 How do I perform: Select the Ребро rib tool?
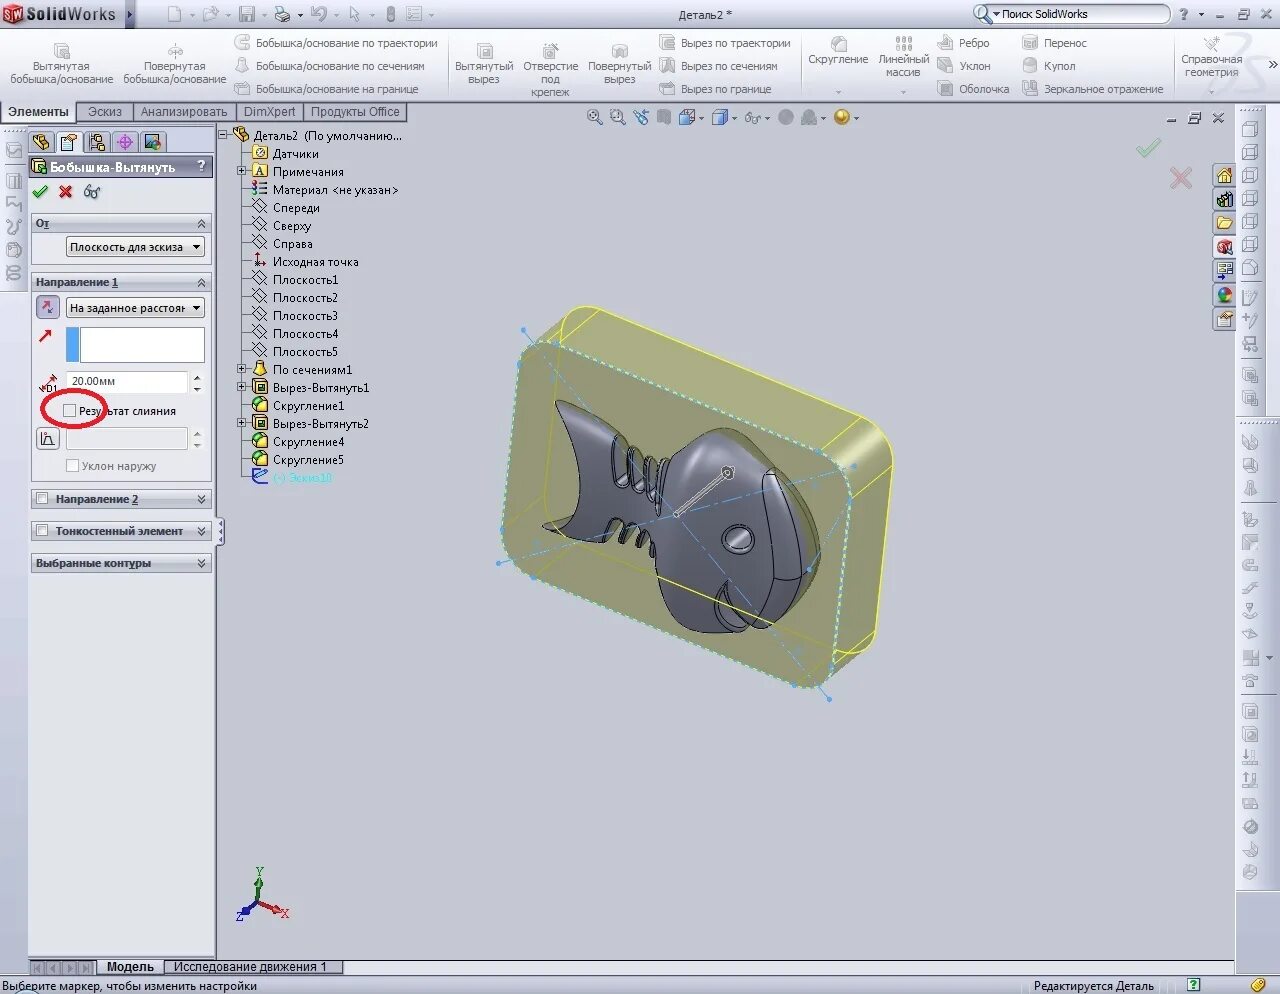click(963, 43)
